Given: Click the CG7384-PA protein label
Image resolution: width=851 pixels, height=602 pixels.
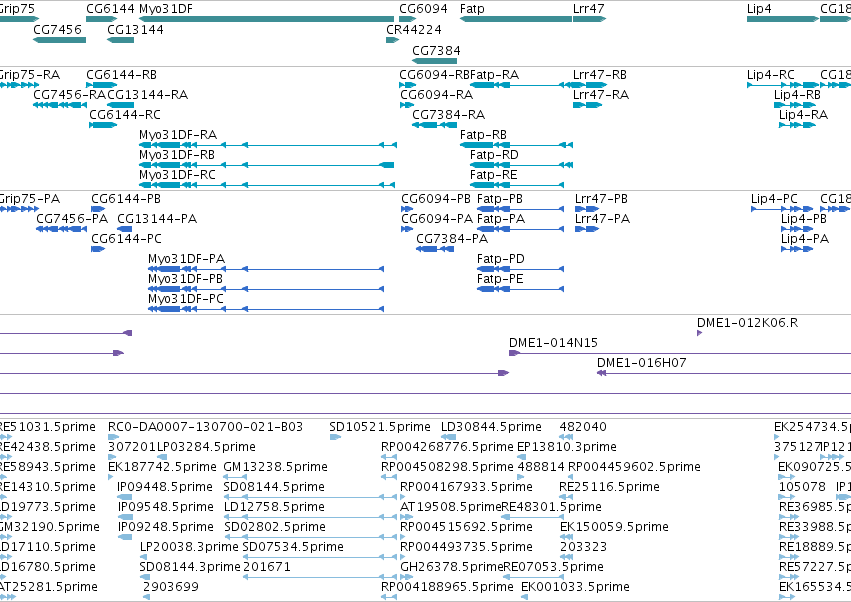Looking at the screenshot, I should [x=452, y=239].
